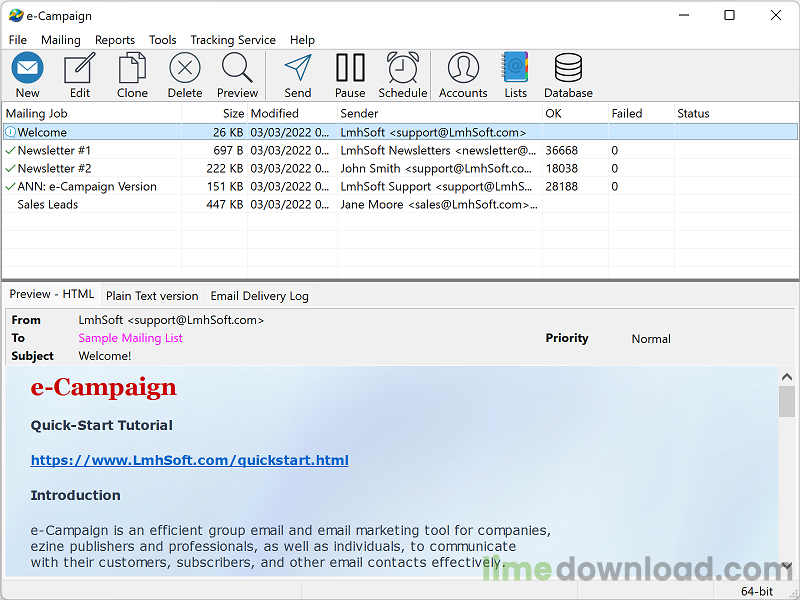Clone the selected mailing job
Viewport: 800px width, 600px height.
[x=132, y=69]
